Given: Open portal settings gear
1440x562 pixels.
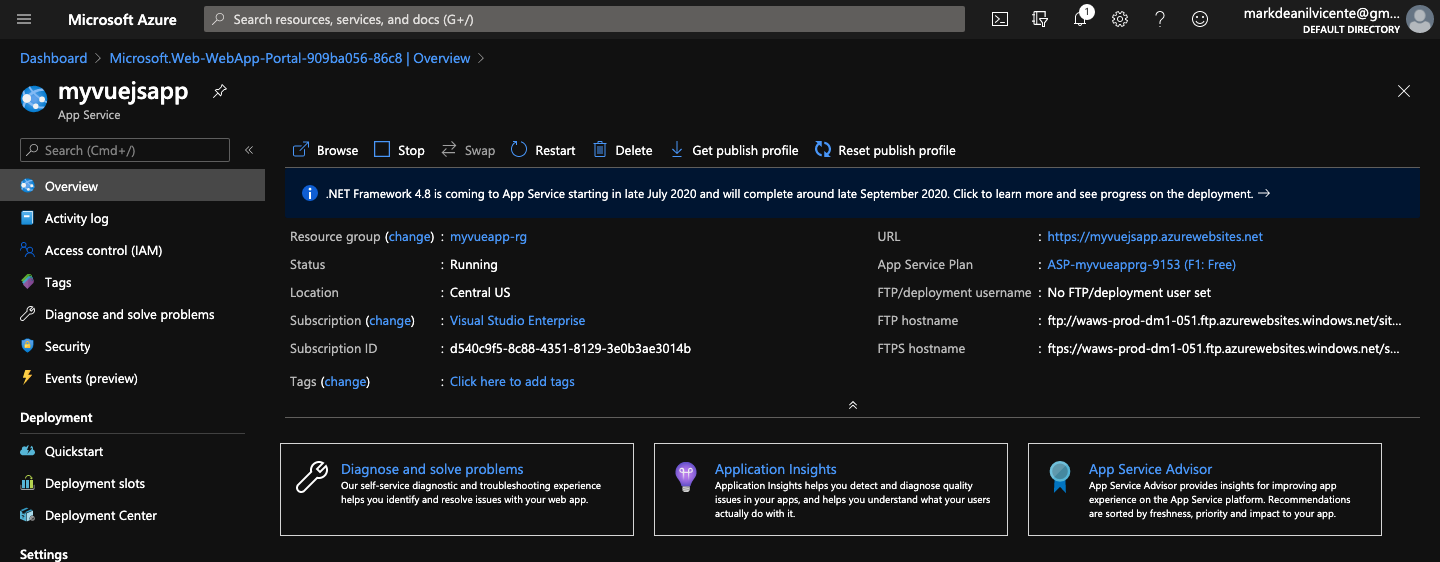Looking at the screenshot, I should click(1120, 19).
